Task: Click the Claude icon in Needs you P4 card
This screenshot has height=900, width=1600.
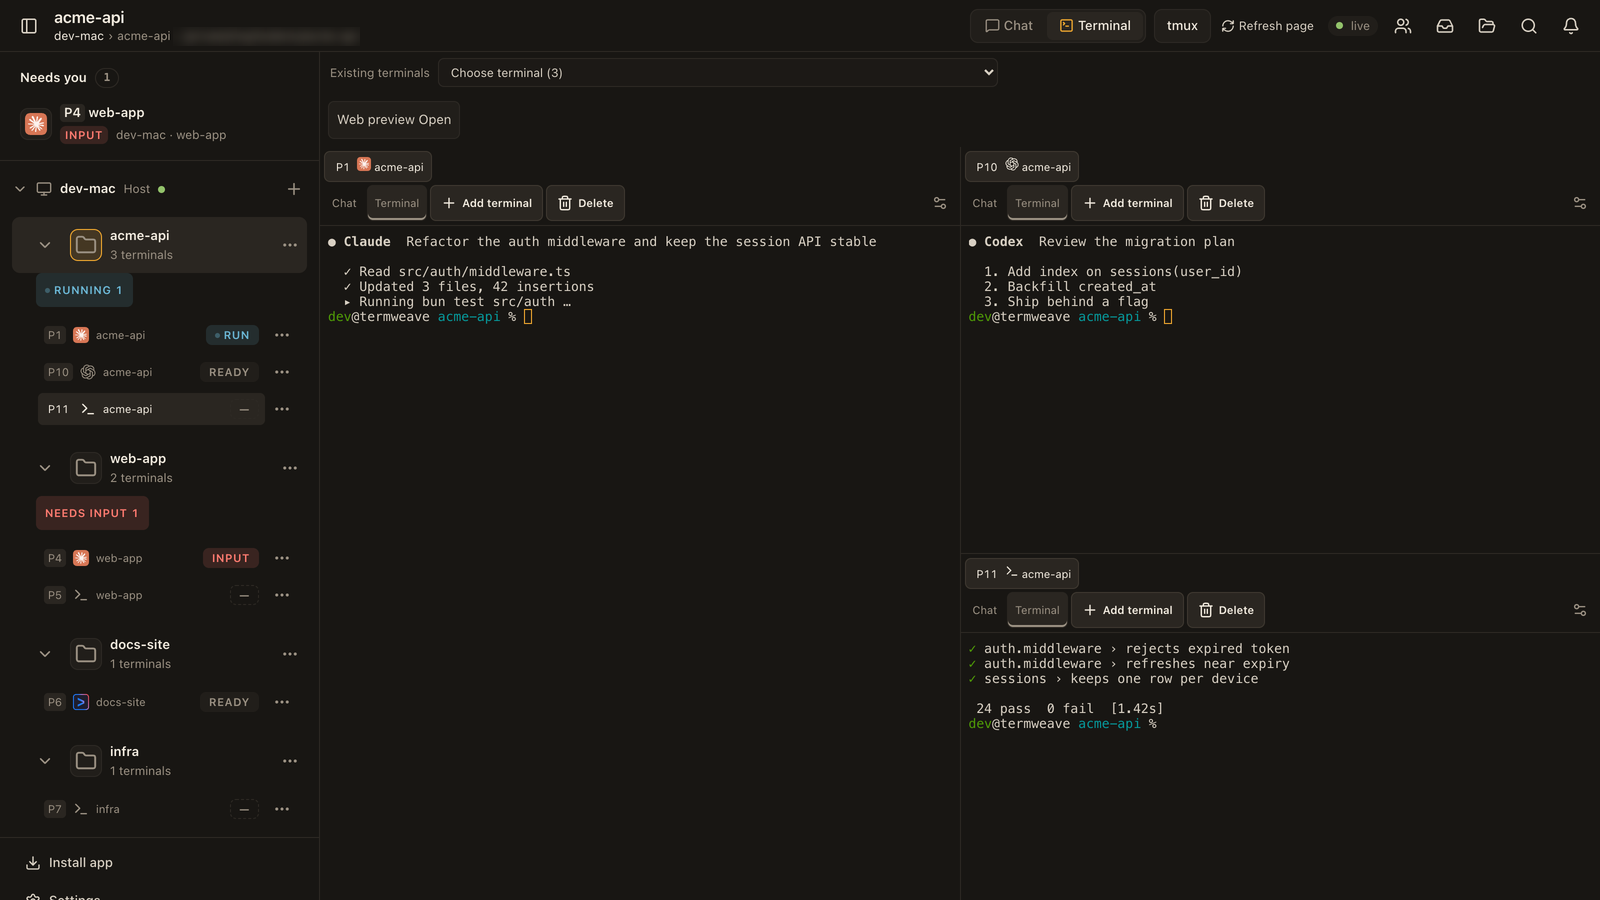Action: (x=36, y=124)
